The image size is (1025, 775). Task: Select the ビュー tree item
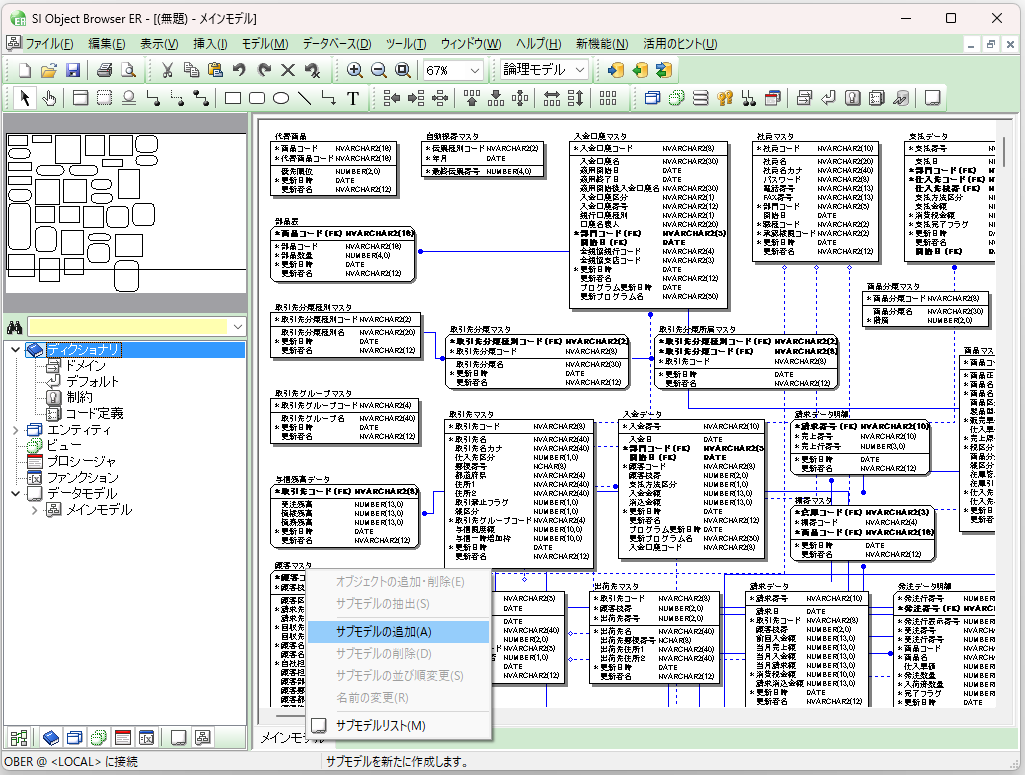point(64,446)
